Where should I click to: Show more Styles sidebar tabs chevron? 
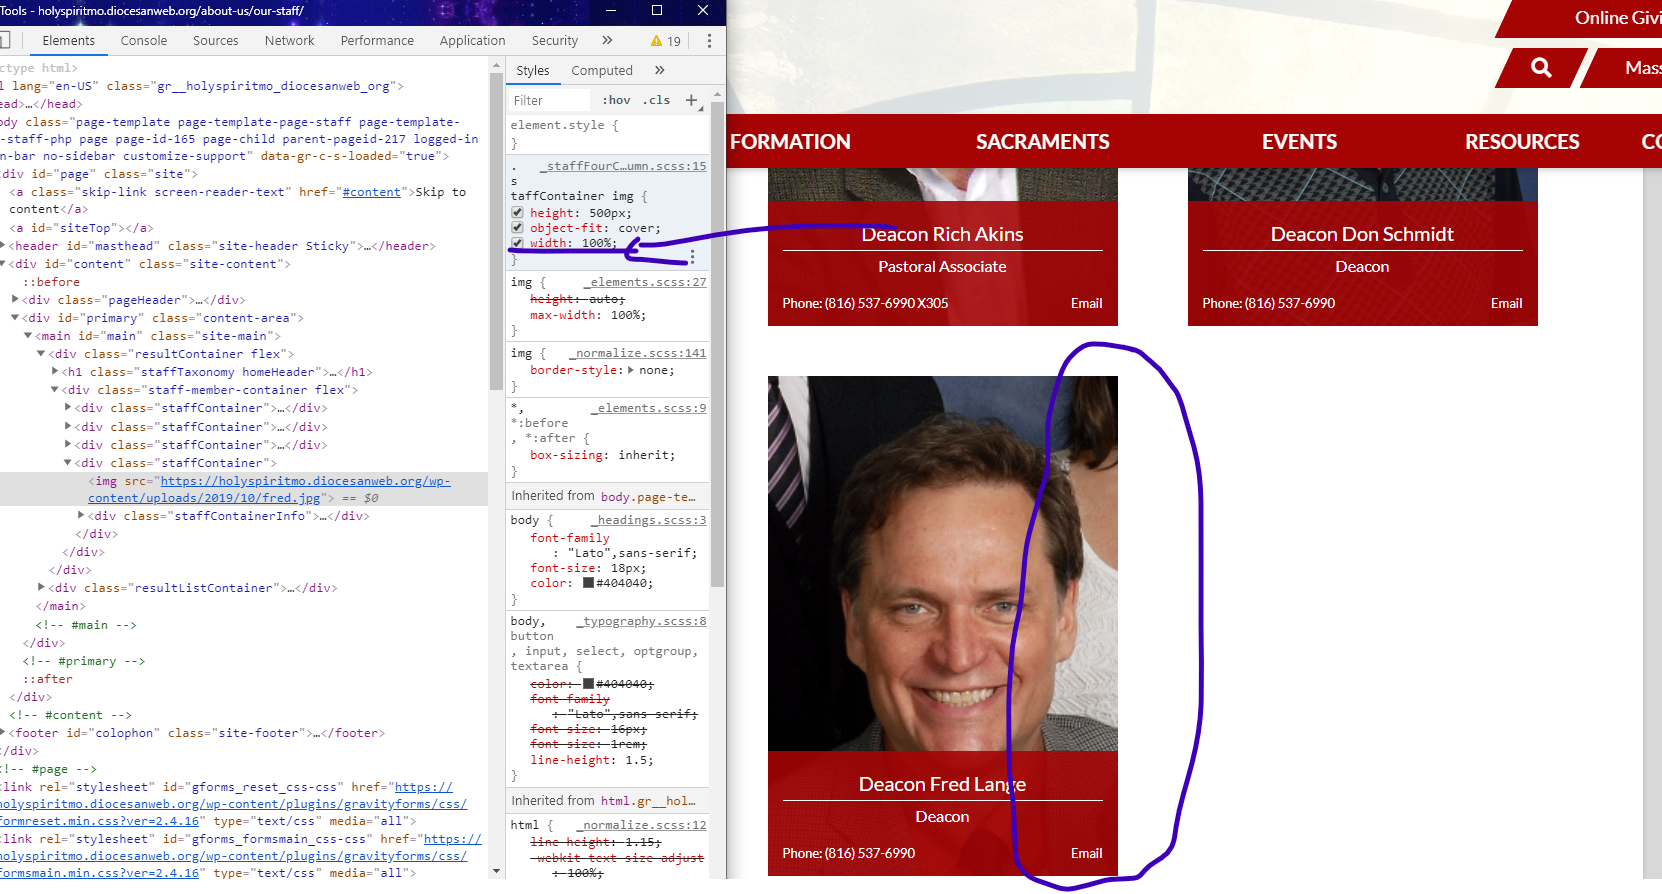660,70
